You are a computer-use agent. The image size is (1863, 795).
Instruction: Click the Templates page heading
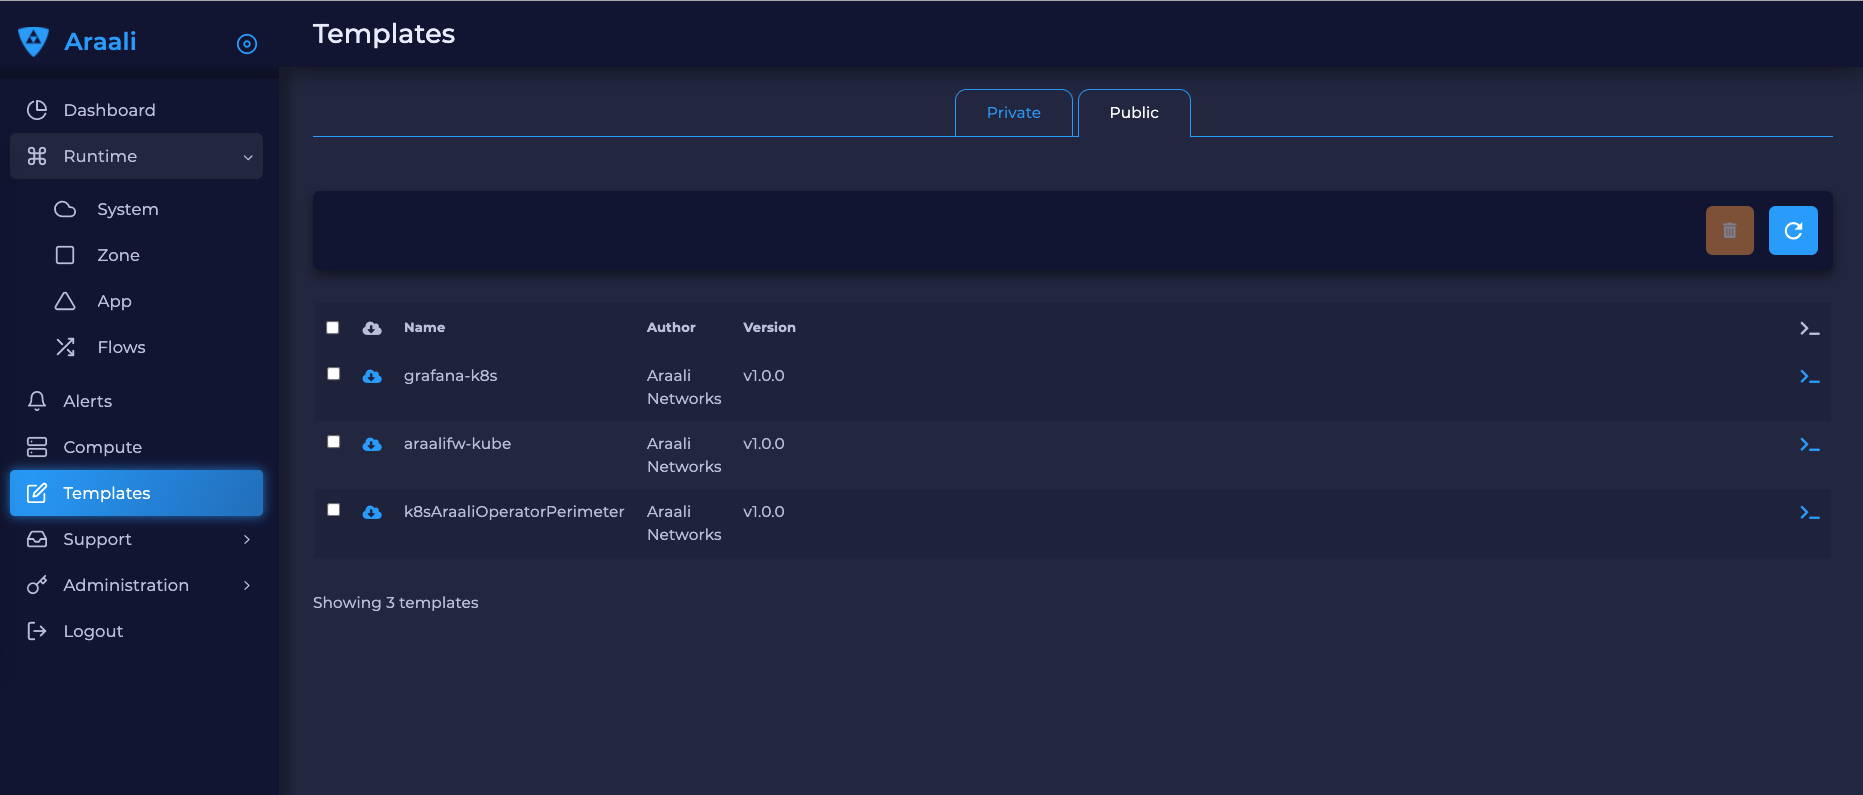pos(384,34)
